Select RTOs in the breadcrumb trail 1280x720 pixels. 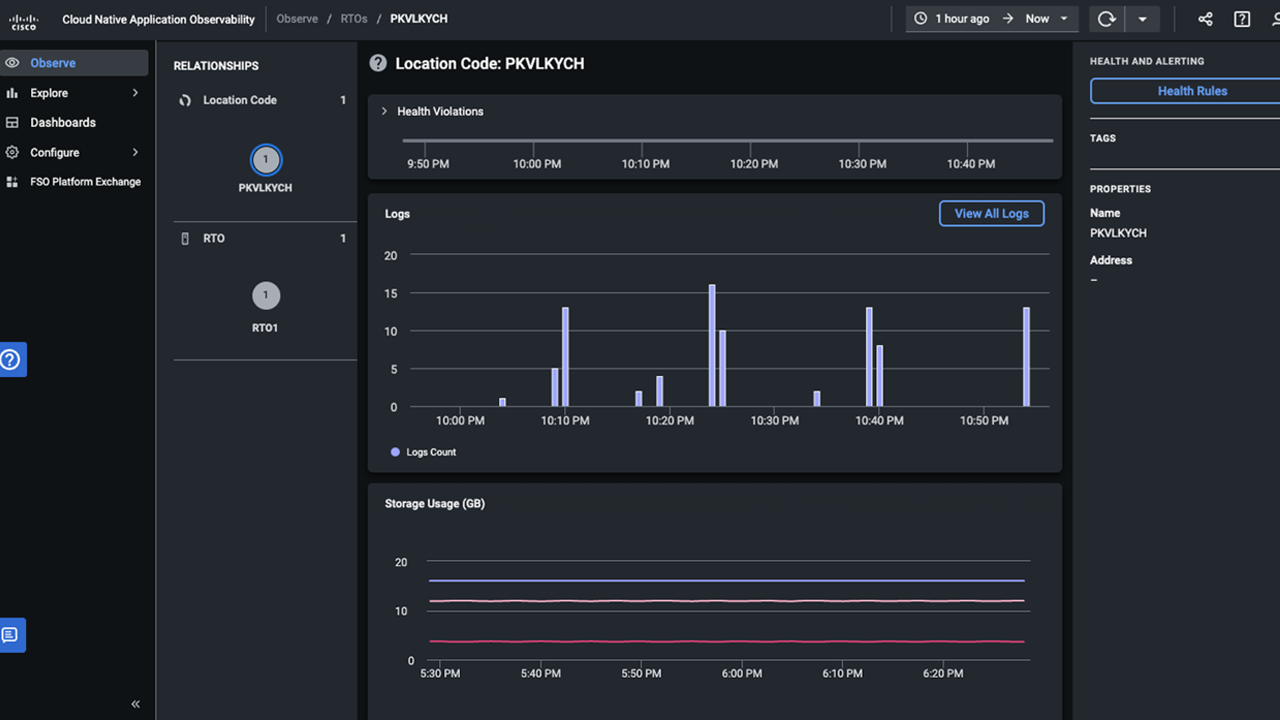[354, 18]
